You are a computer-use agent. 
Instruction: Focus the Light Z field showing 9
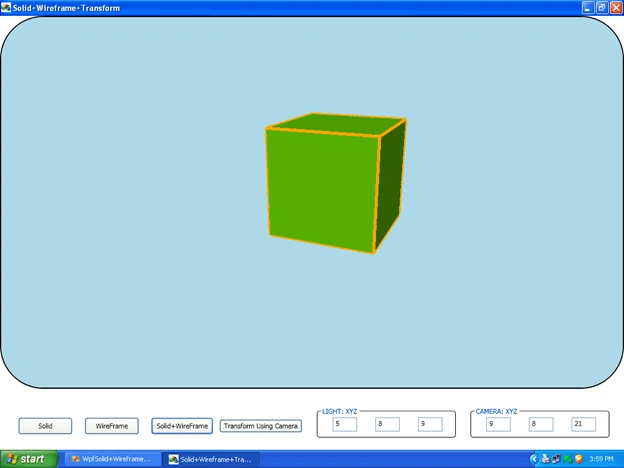[x=430, y=424]
